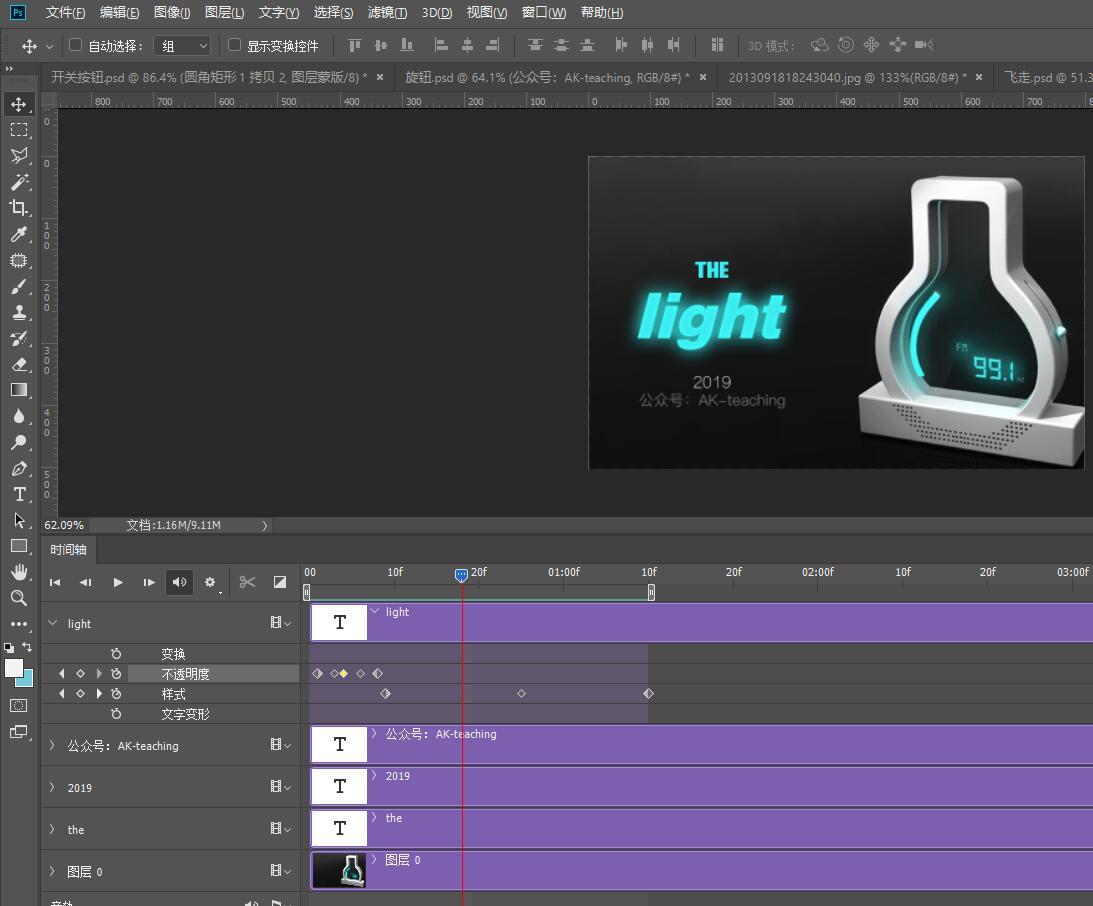Expand the 图层 0 track
This screenshot has width=1093, height=906.
pos(52,871)
